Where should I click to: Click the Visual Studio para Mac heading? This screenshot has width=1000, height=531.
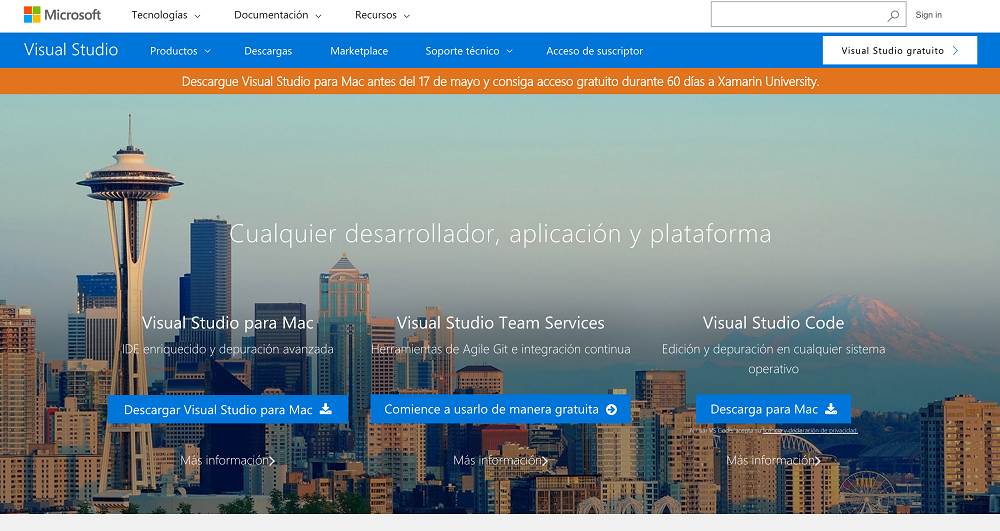[228, 323]
